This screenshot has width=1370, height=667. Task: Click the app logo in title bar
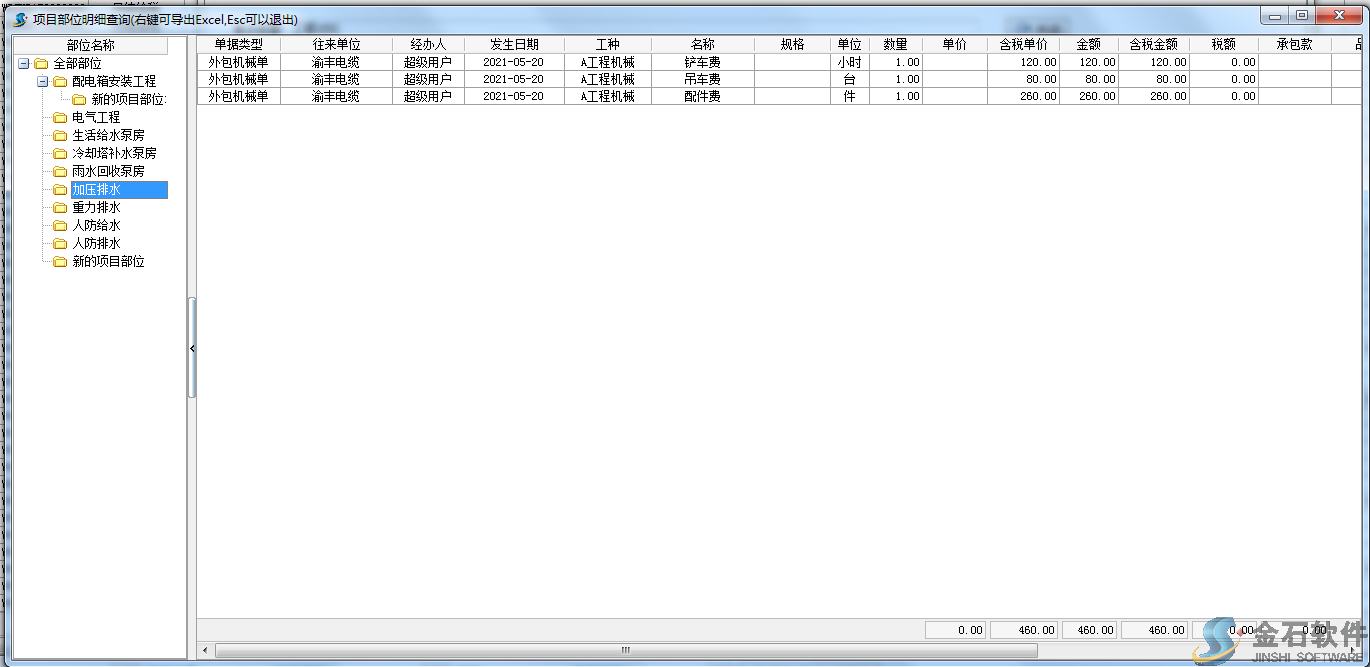20,19
